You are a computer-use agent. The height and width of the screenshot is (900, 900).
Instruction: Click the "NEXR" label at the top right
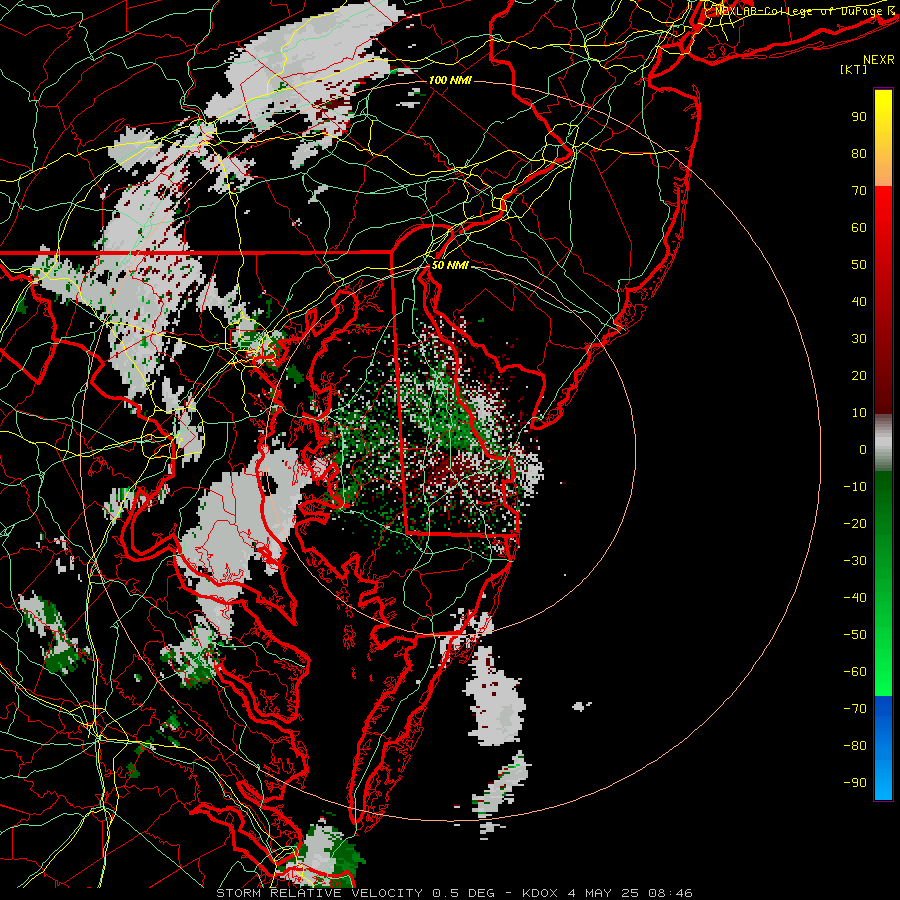click(879, 60)
